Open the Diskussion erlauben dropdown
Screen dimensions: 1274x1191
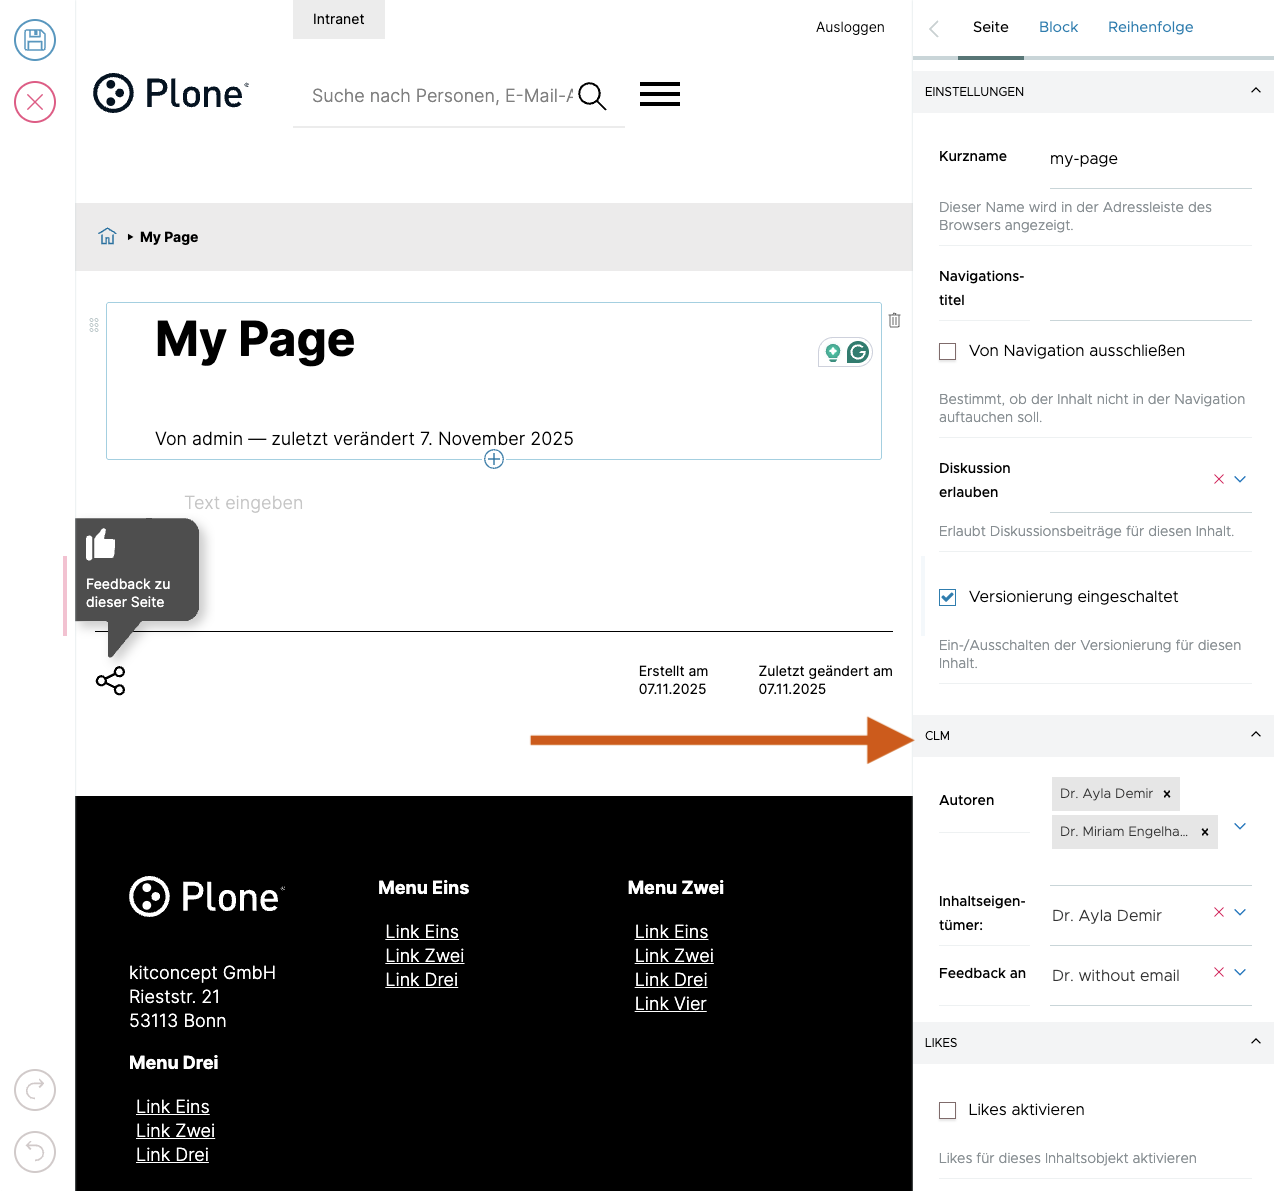coord(1240,479)
